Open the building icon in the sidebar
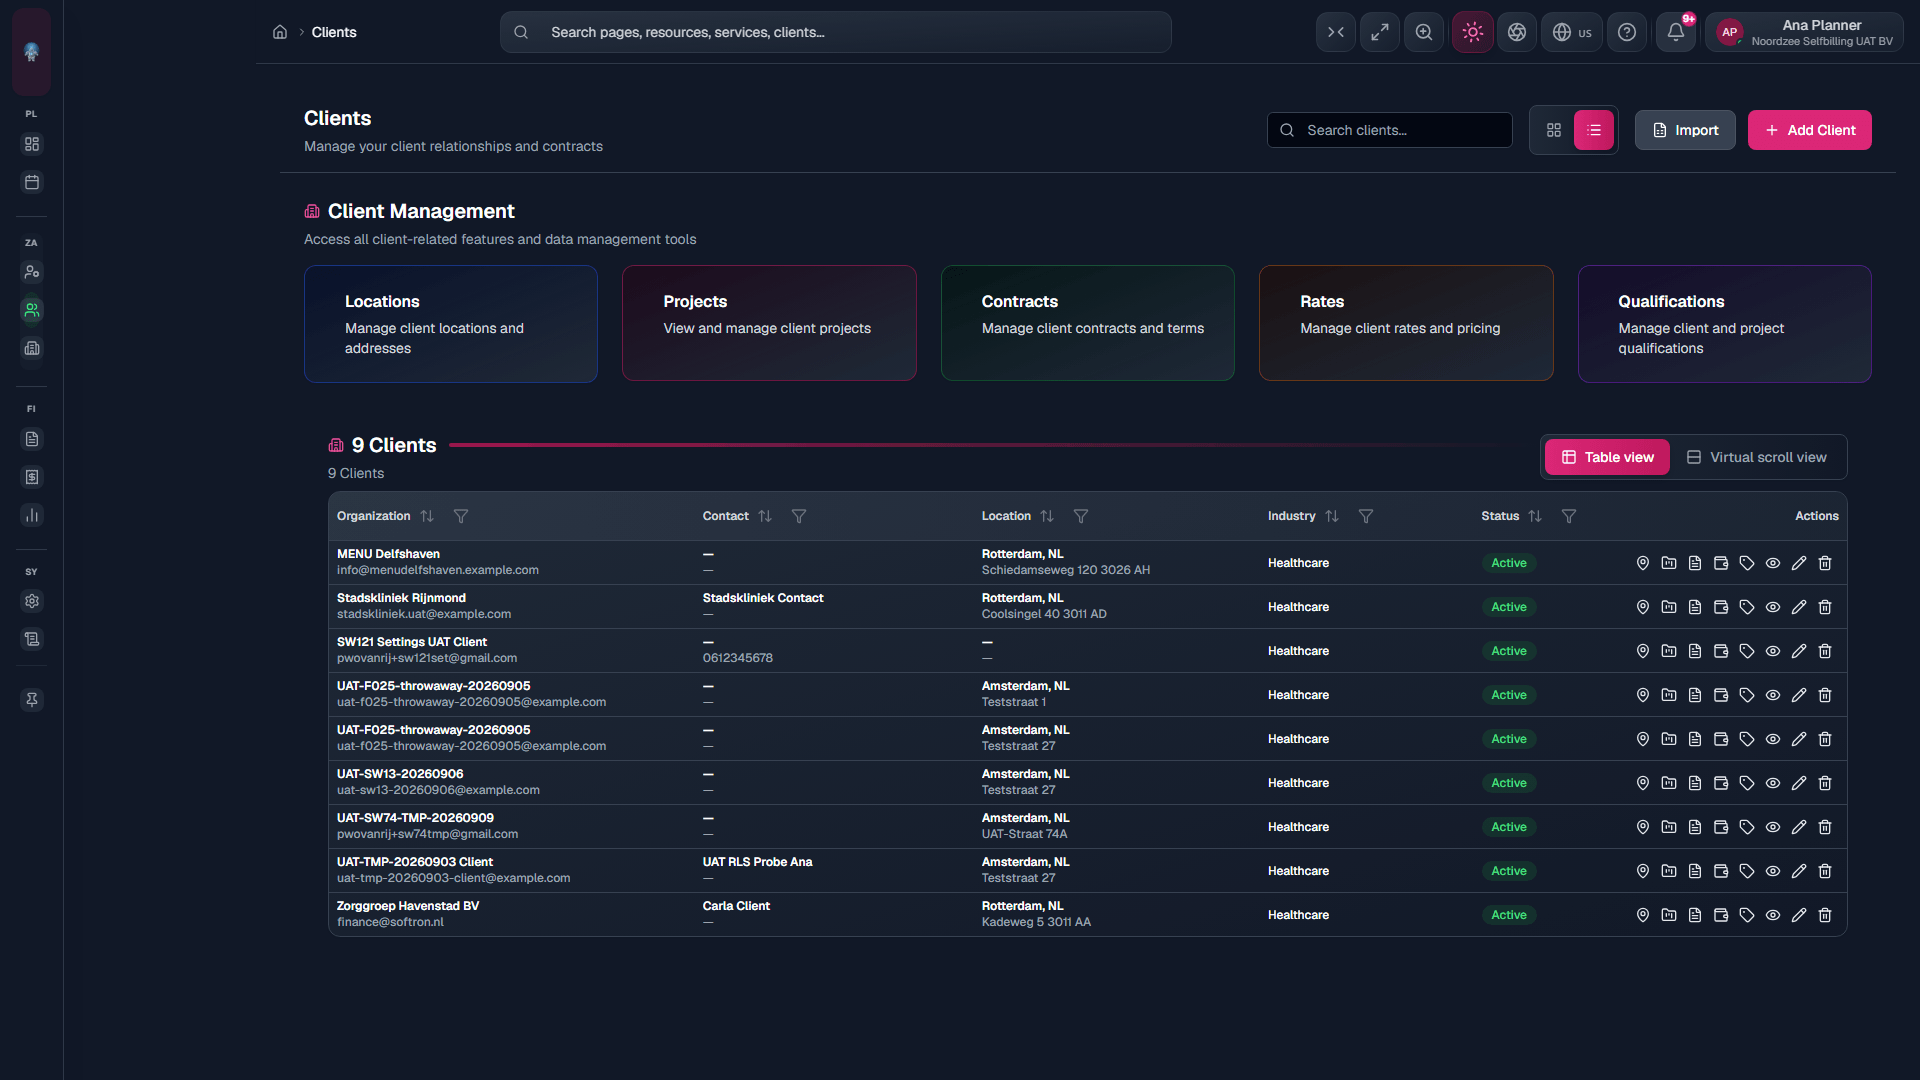The width and height of the screenshot is (1920, 1080). 32,348
